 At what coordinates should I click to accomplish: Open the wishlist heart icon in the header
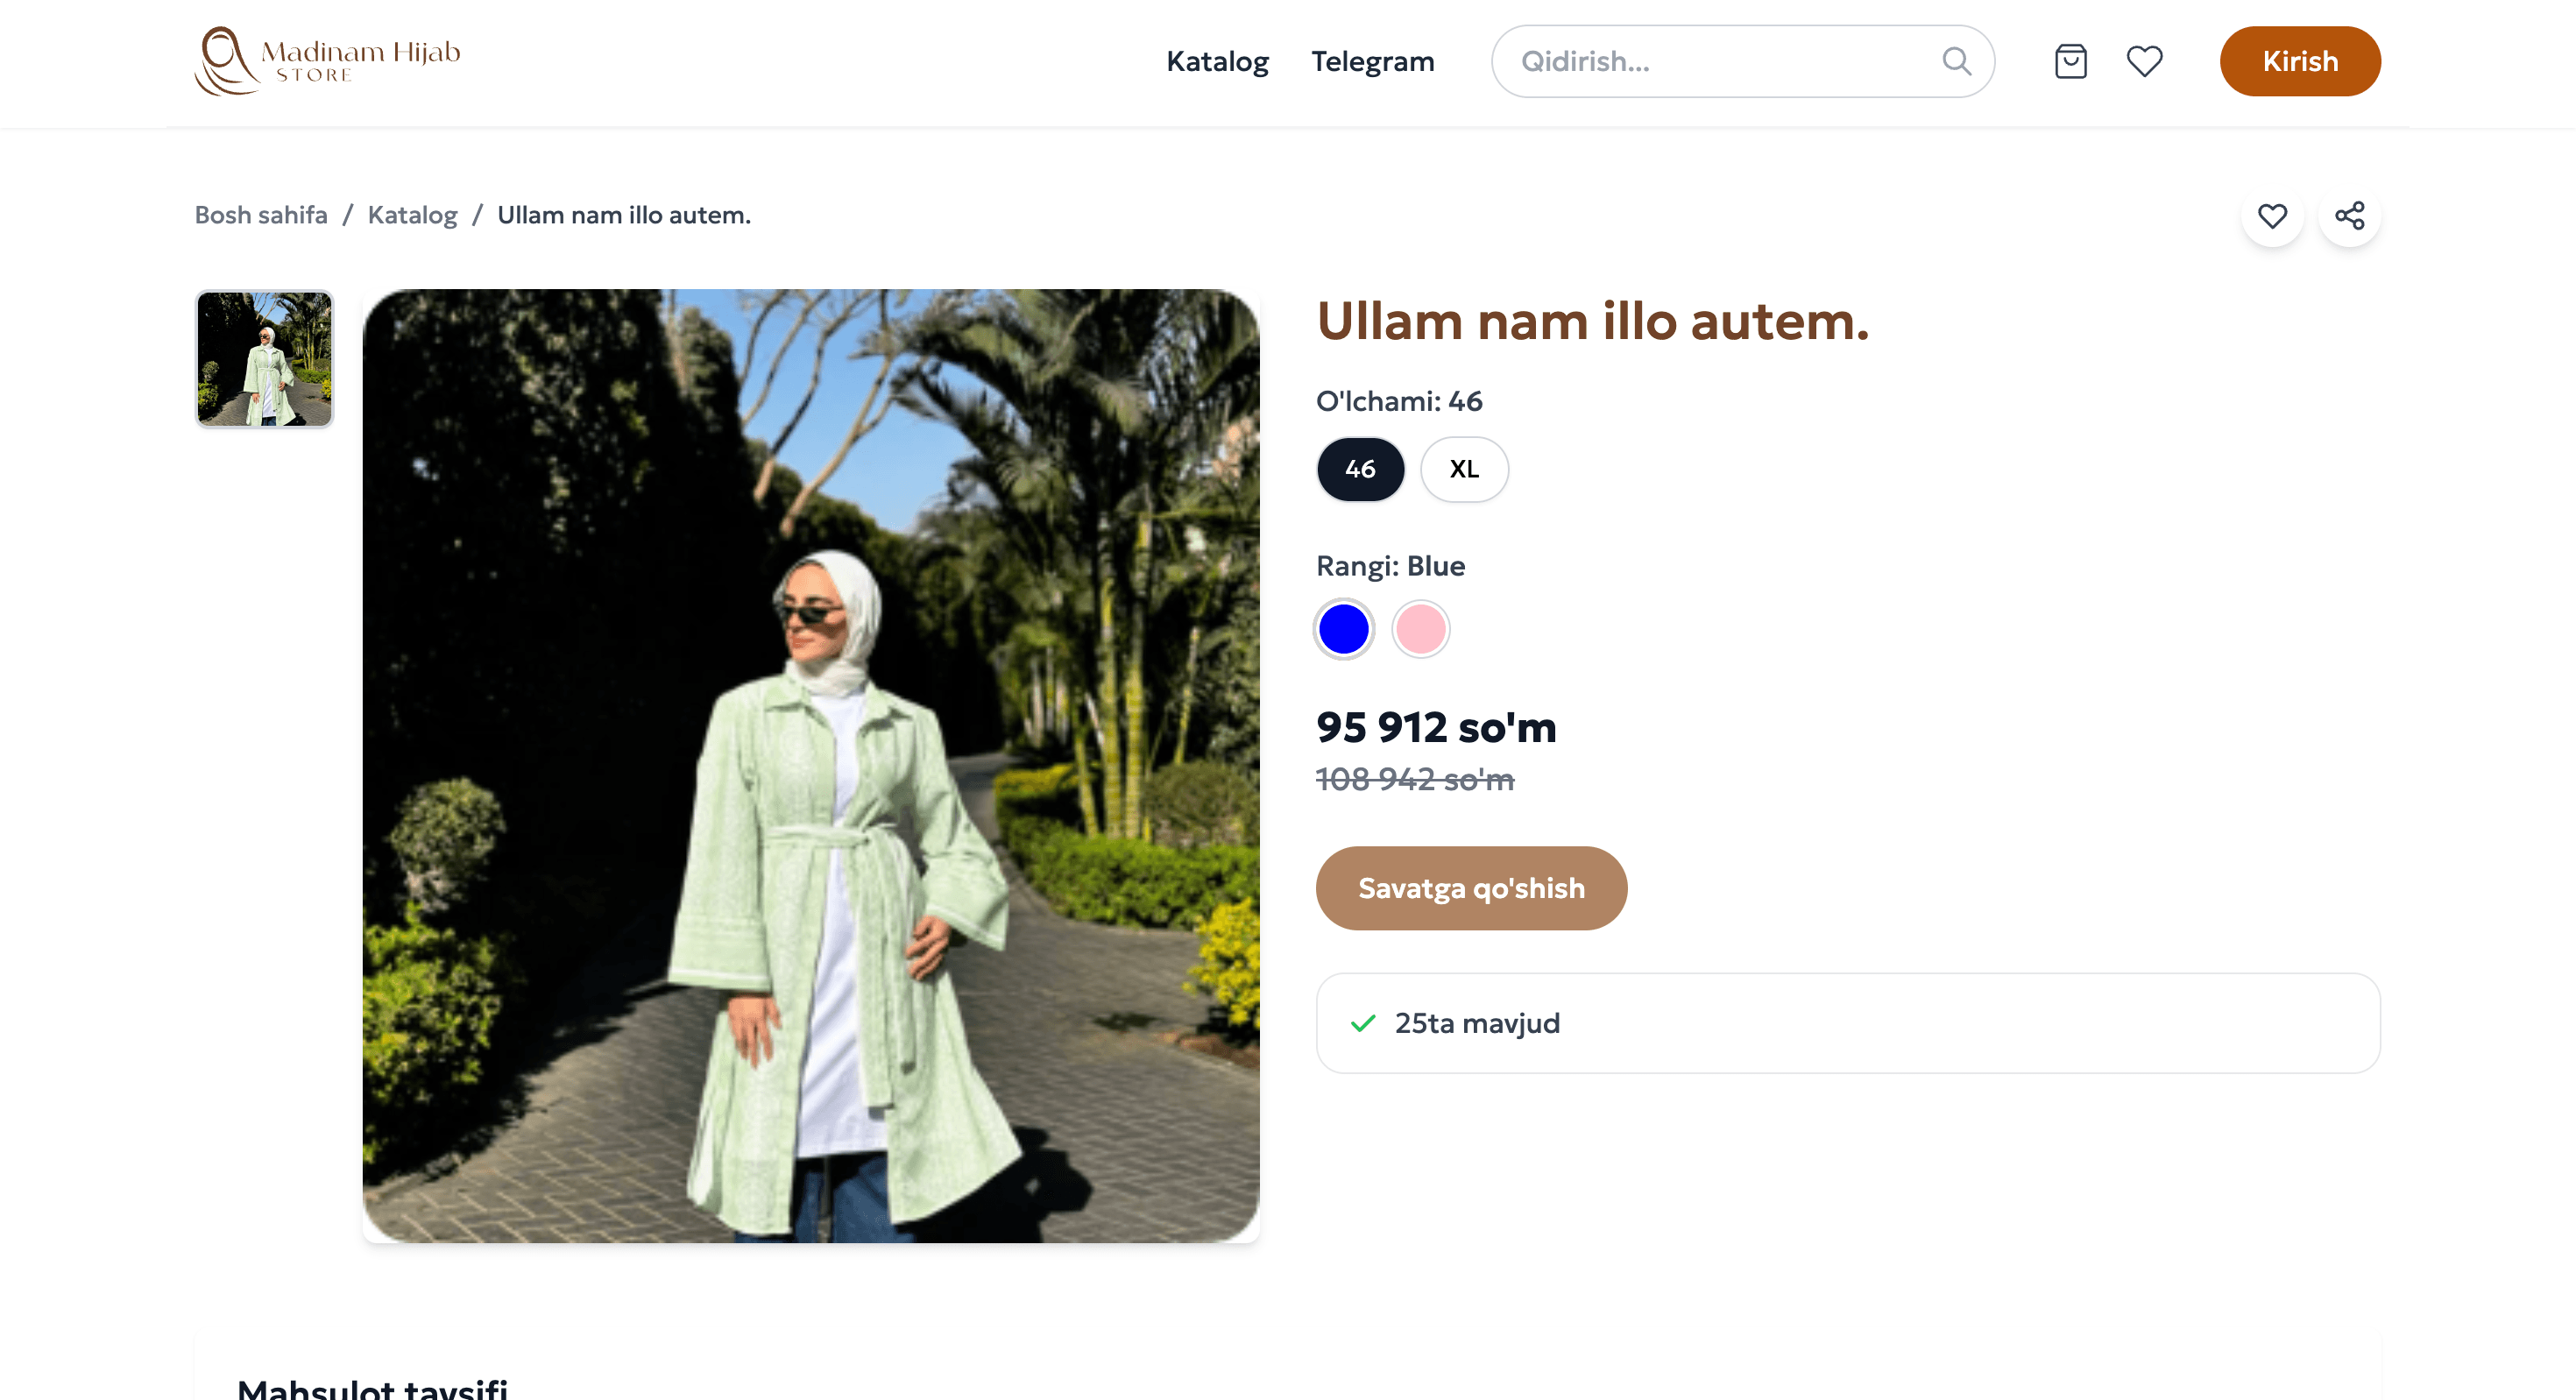2145,61
